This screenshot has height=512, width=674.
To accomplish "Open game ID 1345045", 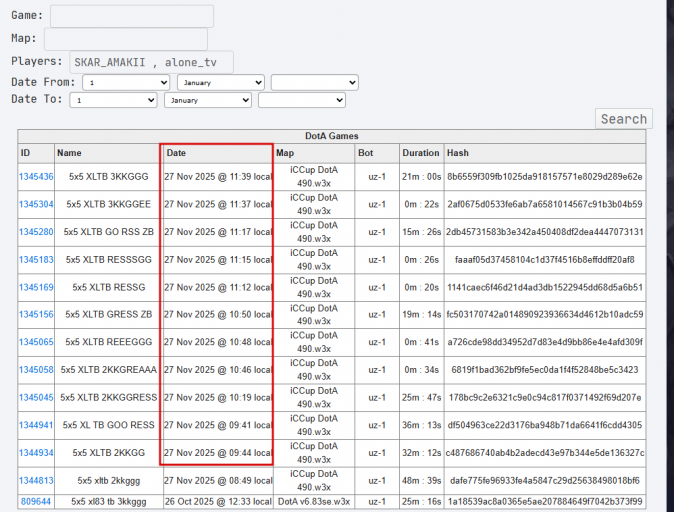I will pyautogui.click(x=36, y=397).
